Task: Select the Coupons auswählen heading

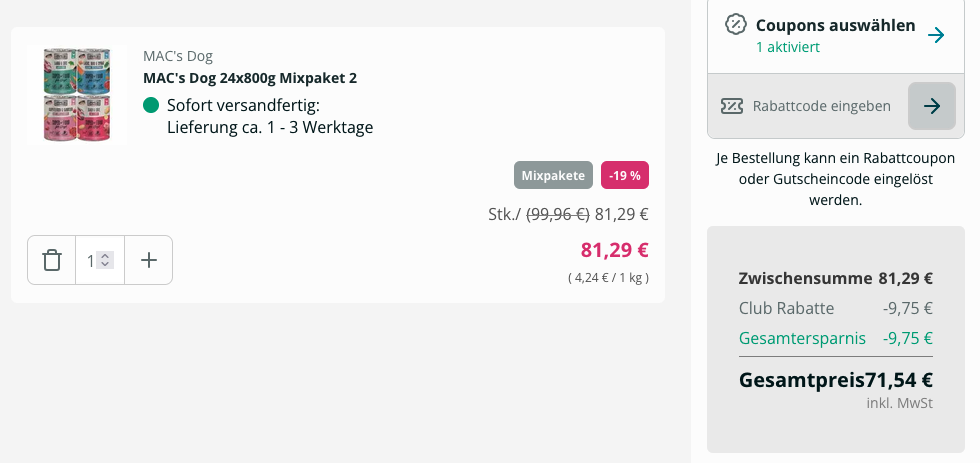Action: [x=836, y=26]
